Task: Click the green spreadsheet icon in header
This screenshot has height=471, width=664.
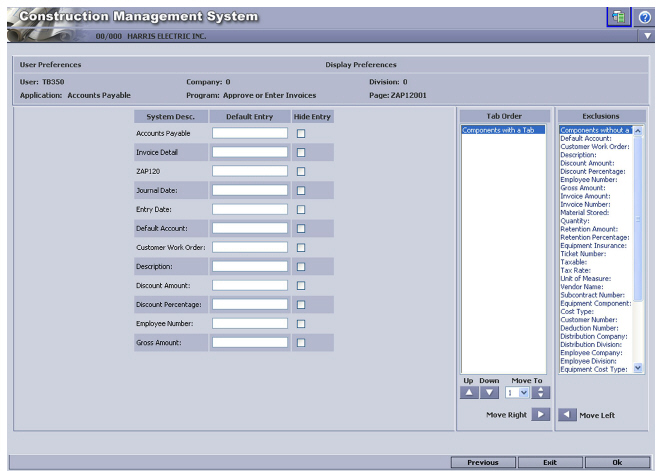Action: coord(619,17)
